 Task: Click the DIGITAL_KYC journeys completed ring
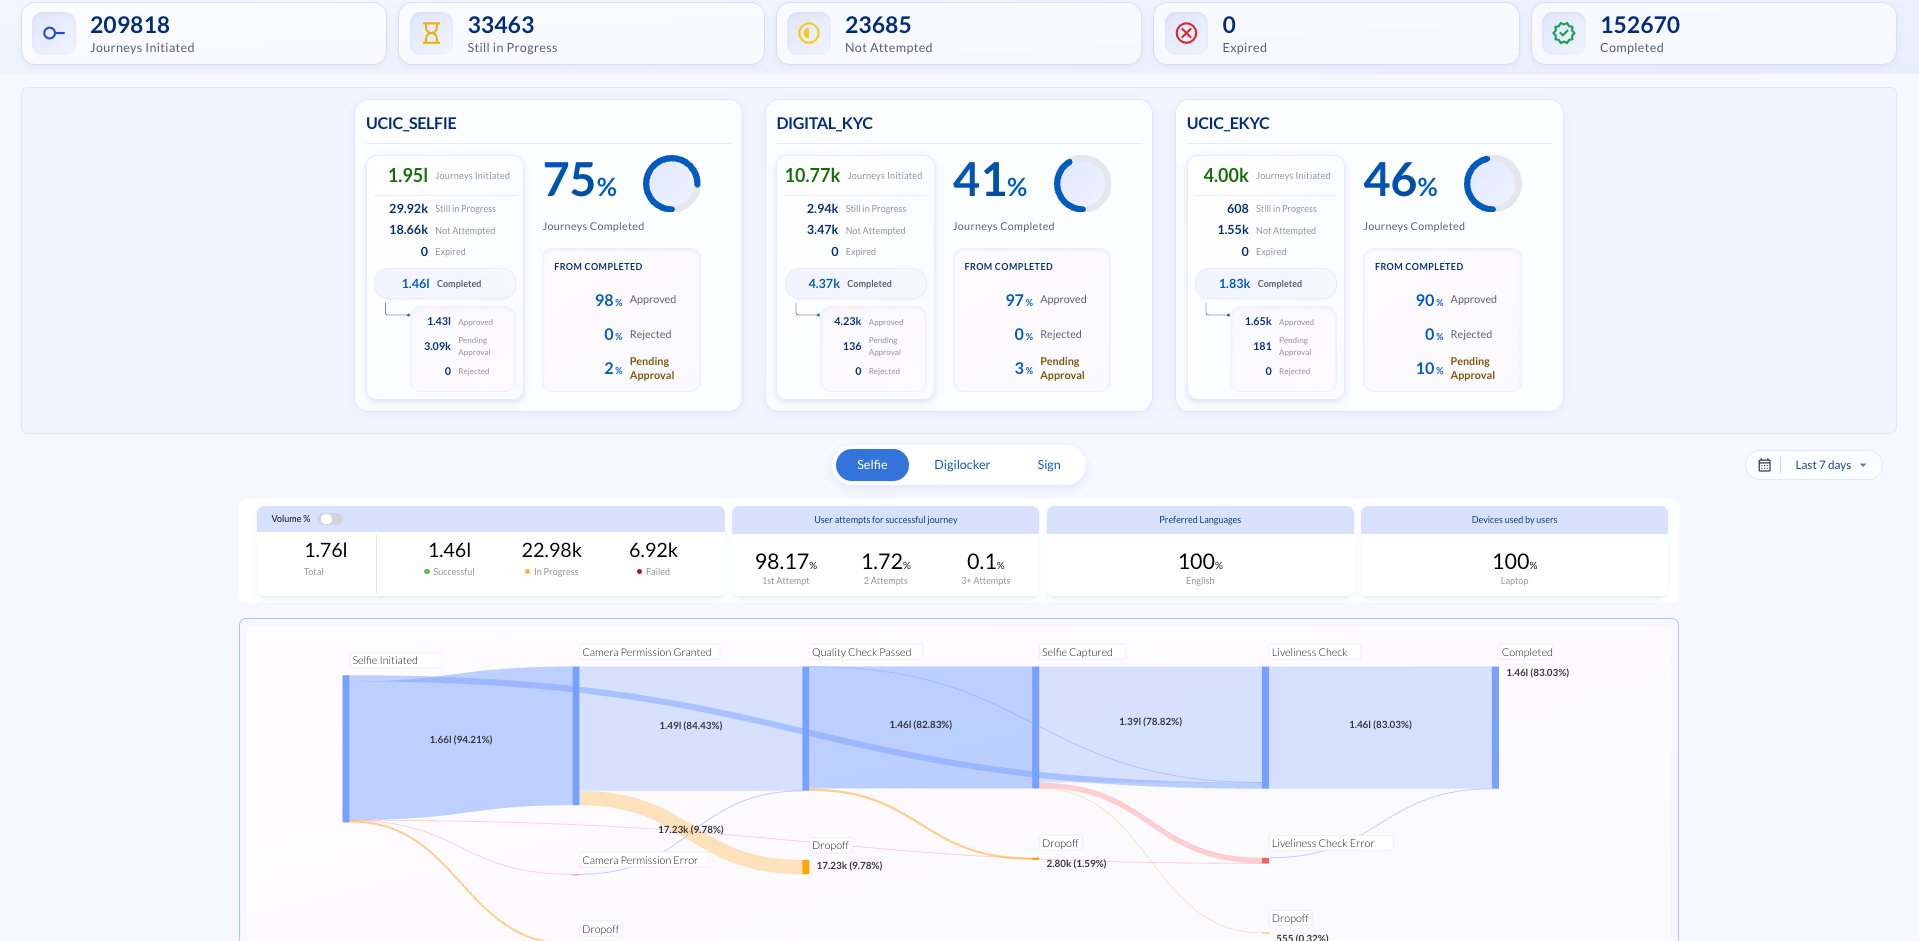pyautogui.click(x=1082, y=183)
